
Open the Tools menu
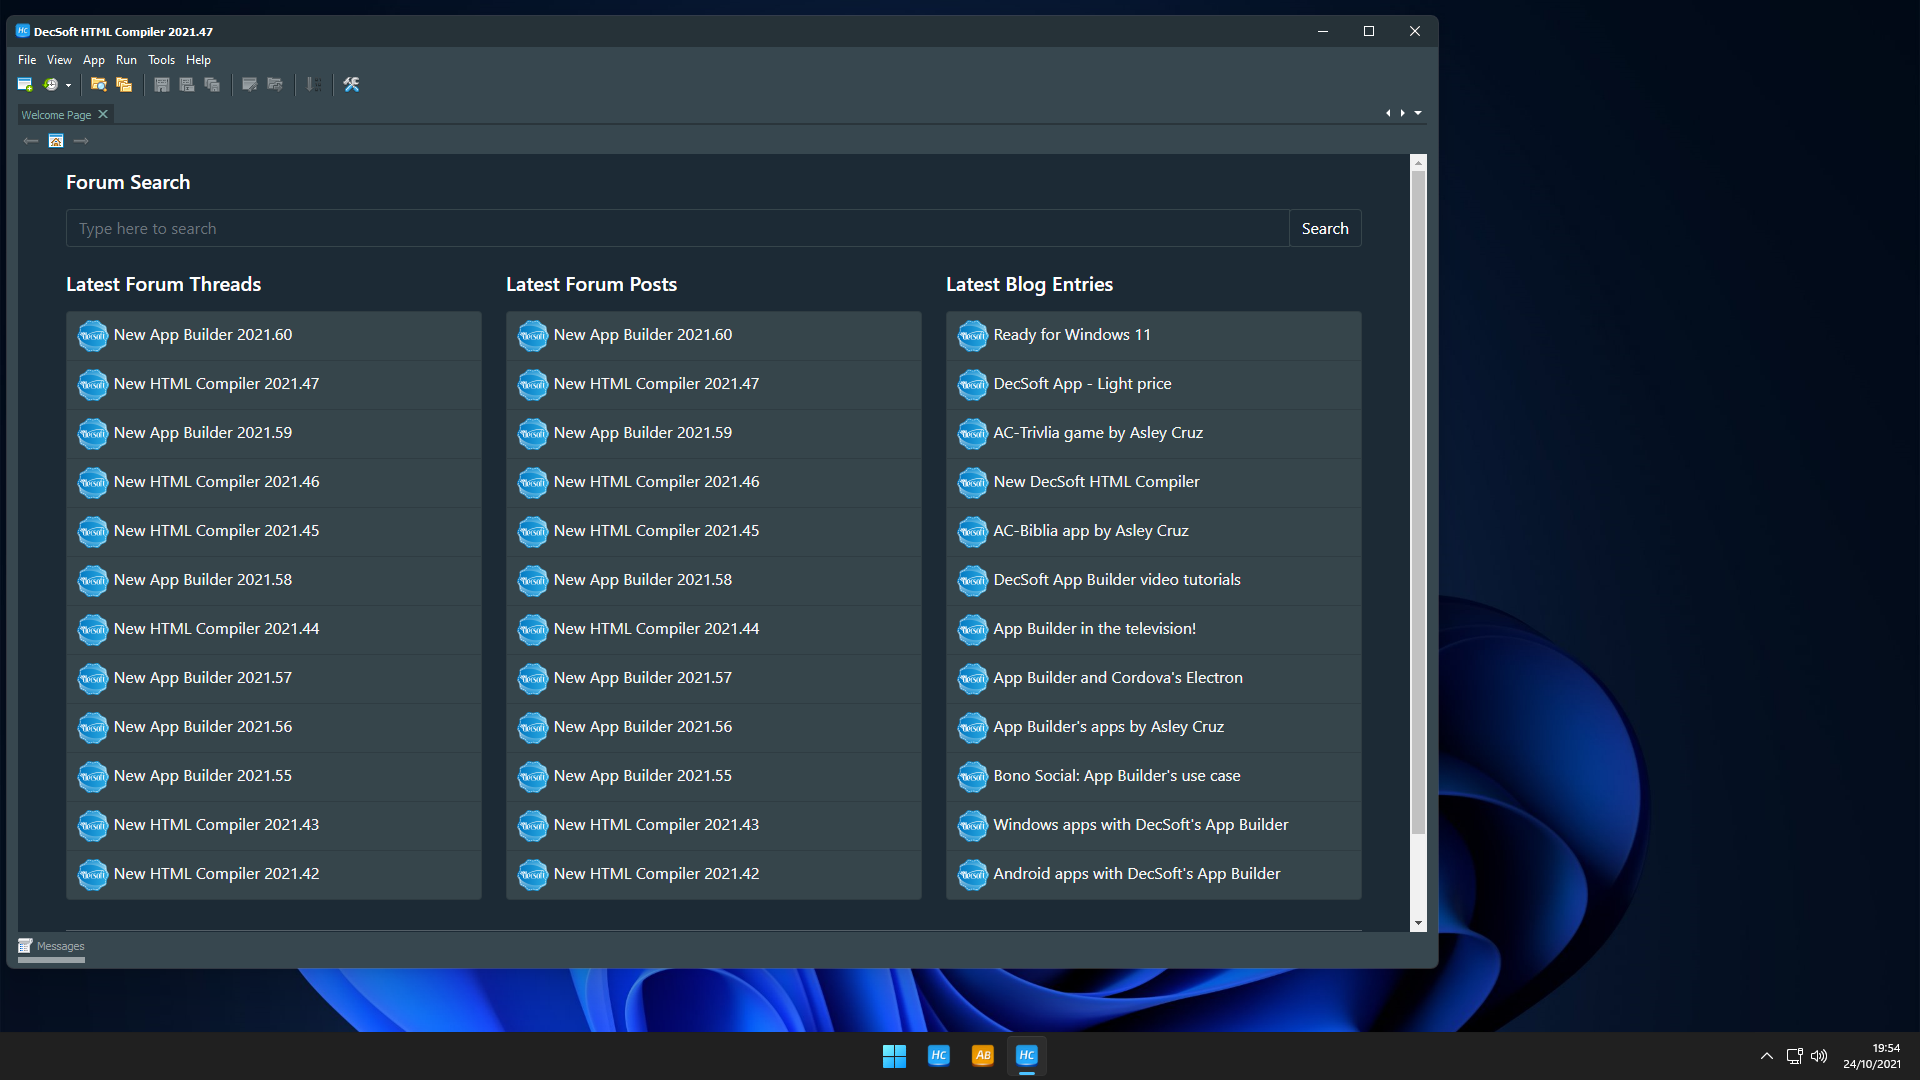161,60
